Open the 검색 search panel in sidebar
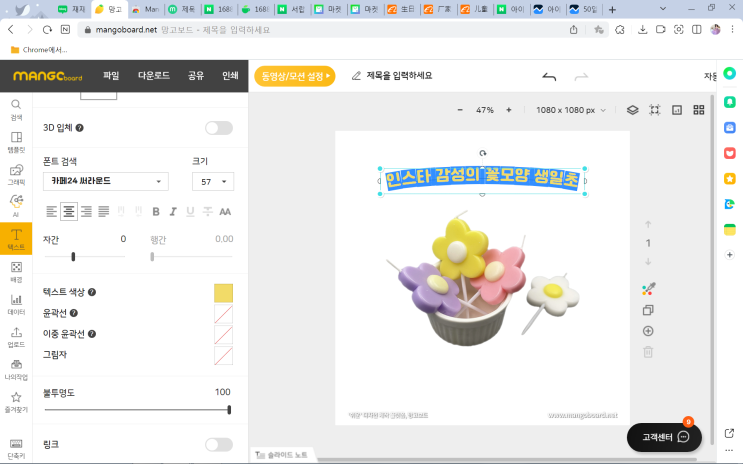Viewport: 743px width, 464px height. (16, 109)
